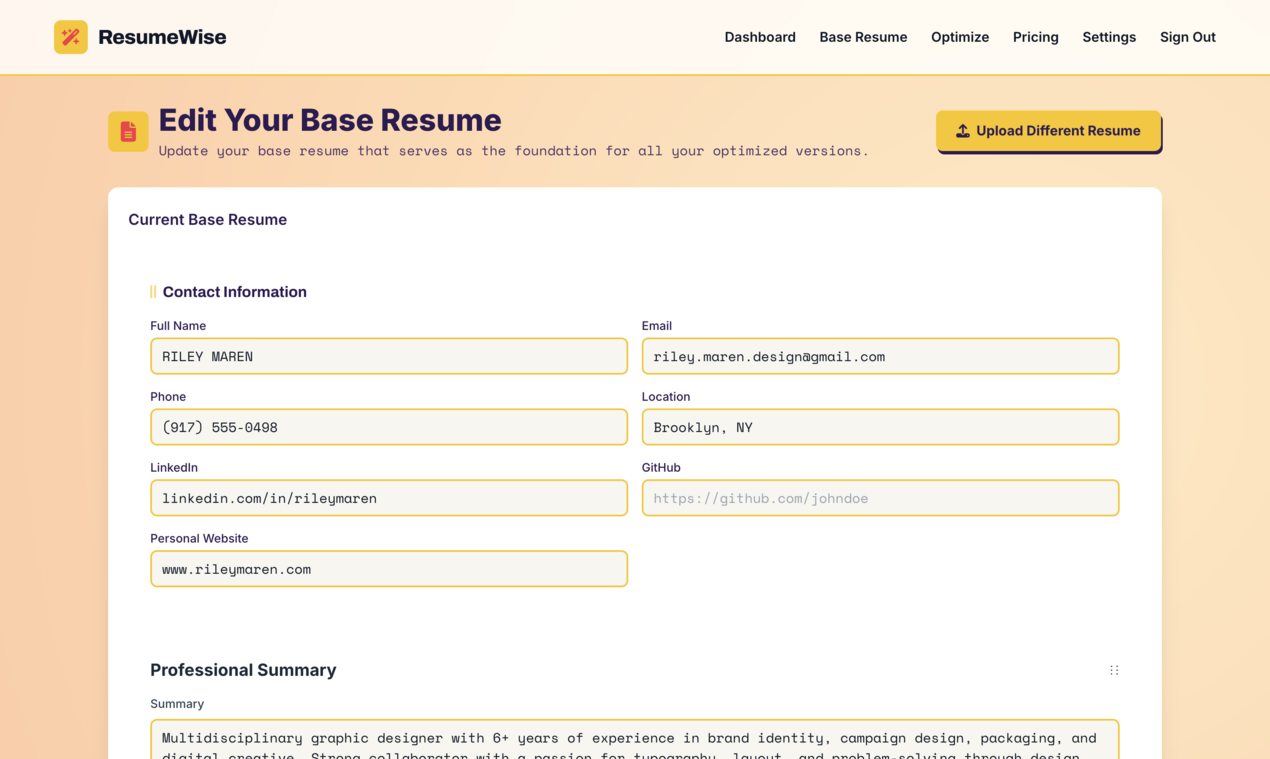The height and width of the screenshot is (759, 1270).
Task: Click the Full Name field label
Action: click(x=178, y=326)
